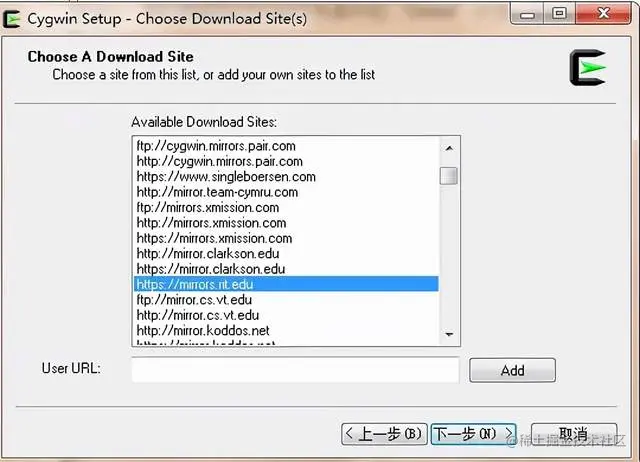Image resolution: width=640 pixels, height=462 pixels.
Task: Continue with 下一步 (N) button
Action: [473, 433]
